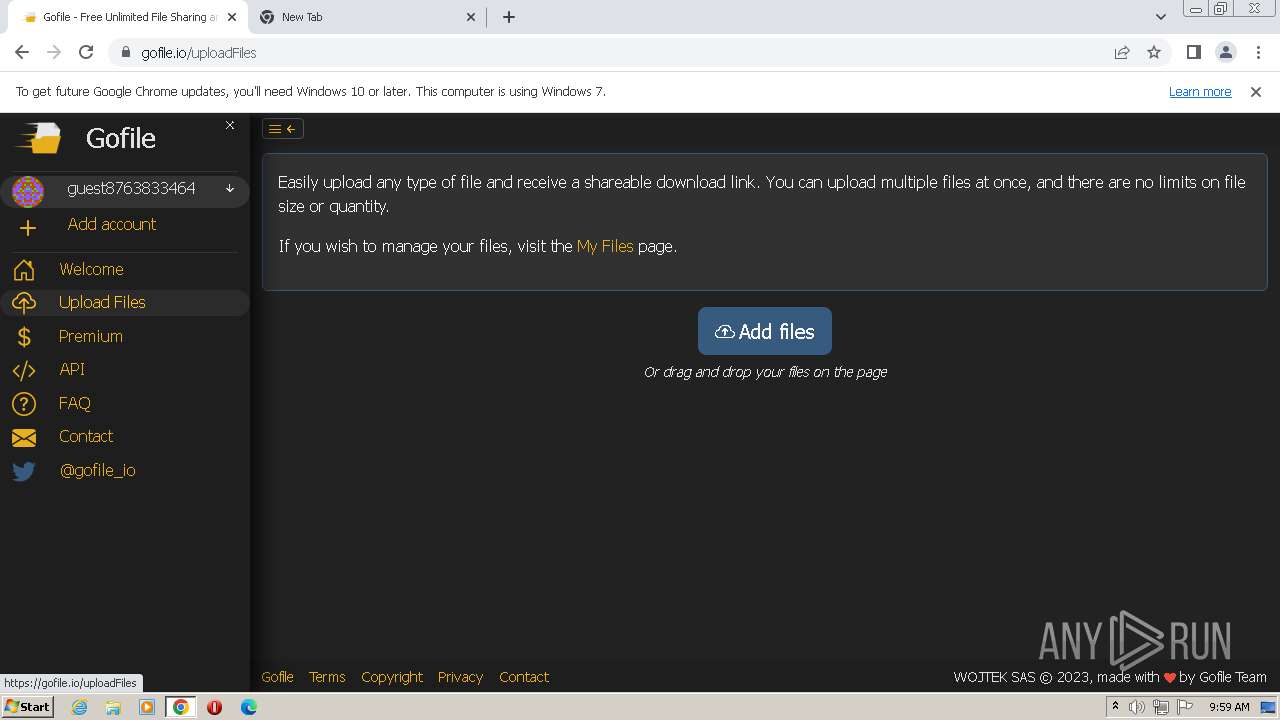1280x720 pixels.
Task: Click the Upload Files cloud icon
Action: coord(24,303)
